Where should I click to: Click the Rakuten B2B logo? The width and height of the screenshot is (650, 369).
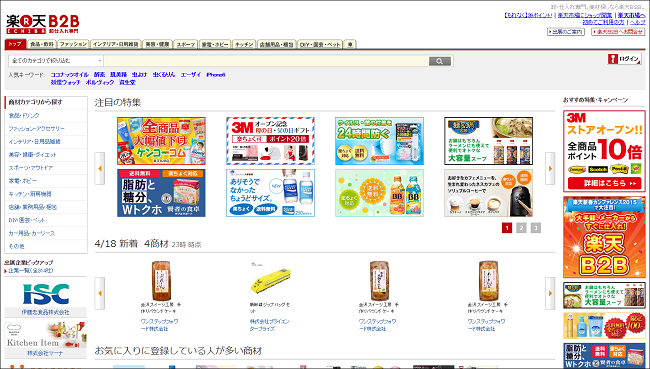(x=43, y=24)
